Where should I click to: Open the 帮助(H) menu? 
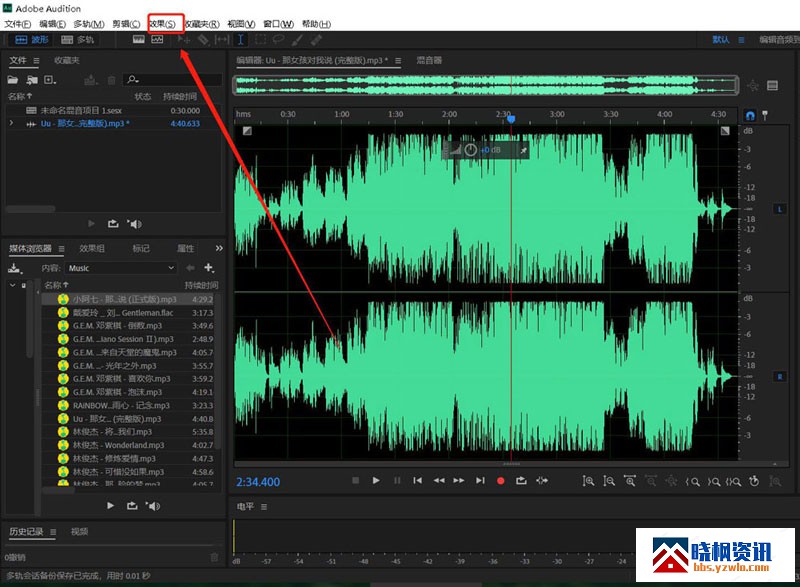pyautogui.click(x=316, y=24)
